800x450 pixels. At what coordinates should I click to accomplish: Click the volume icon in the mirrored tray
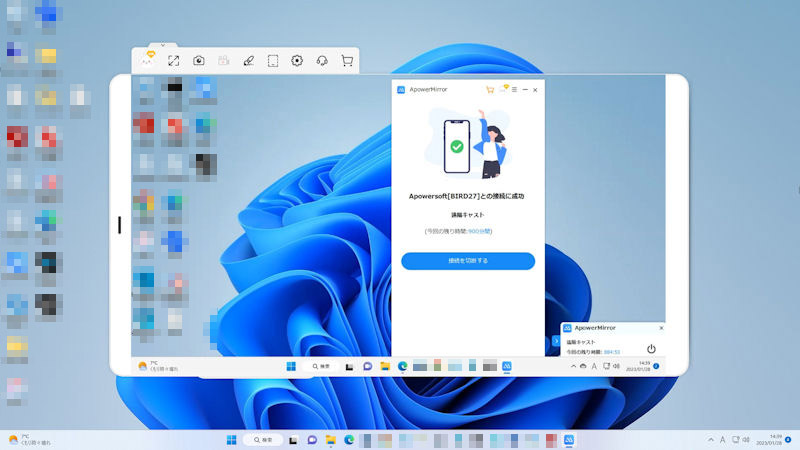point(616,366)
